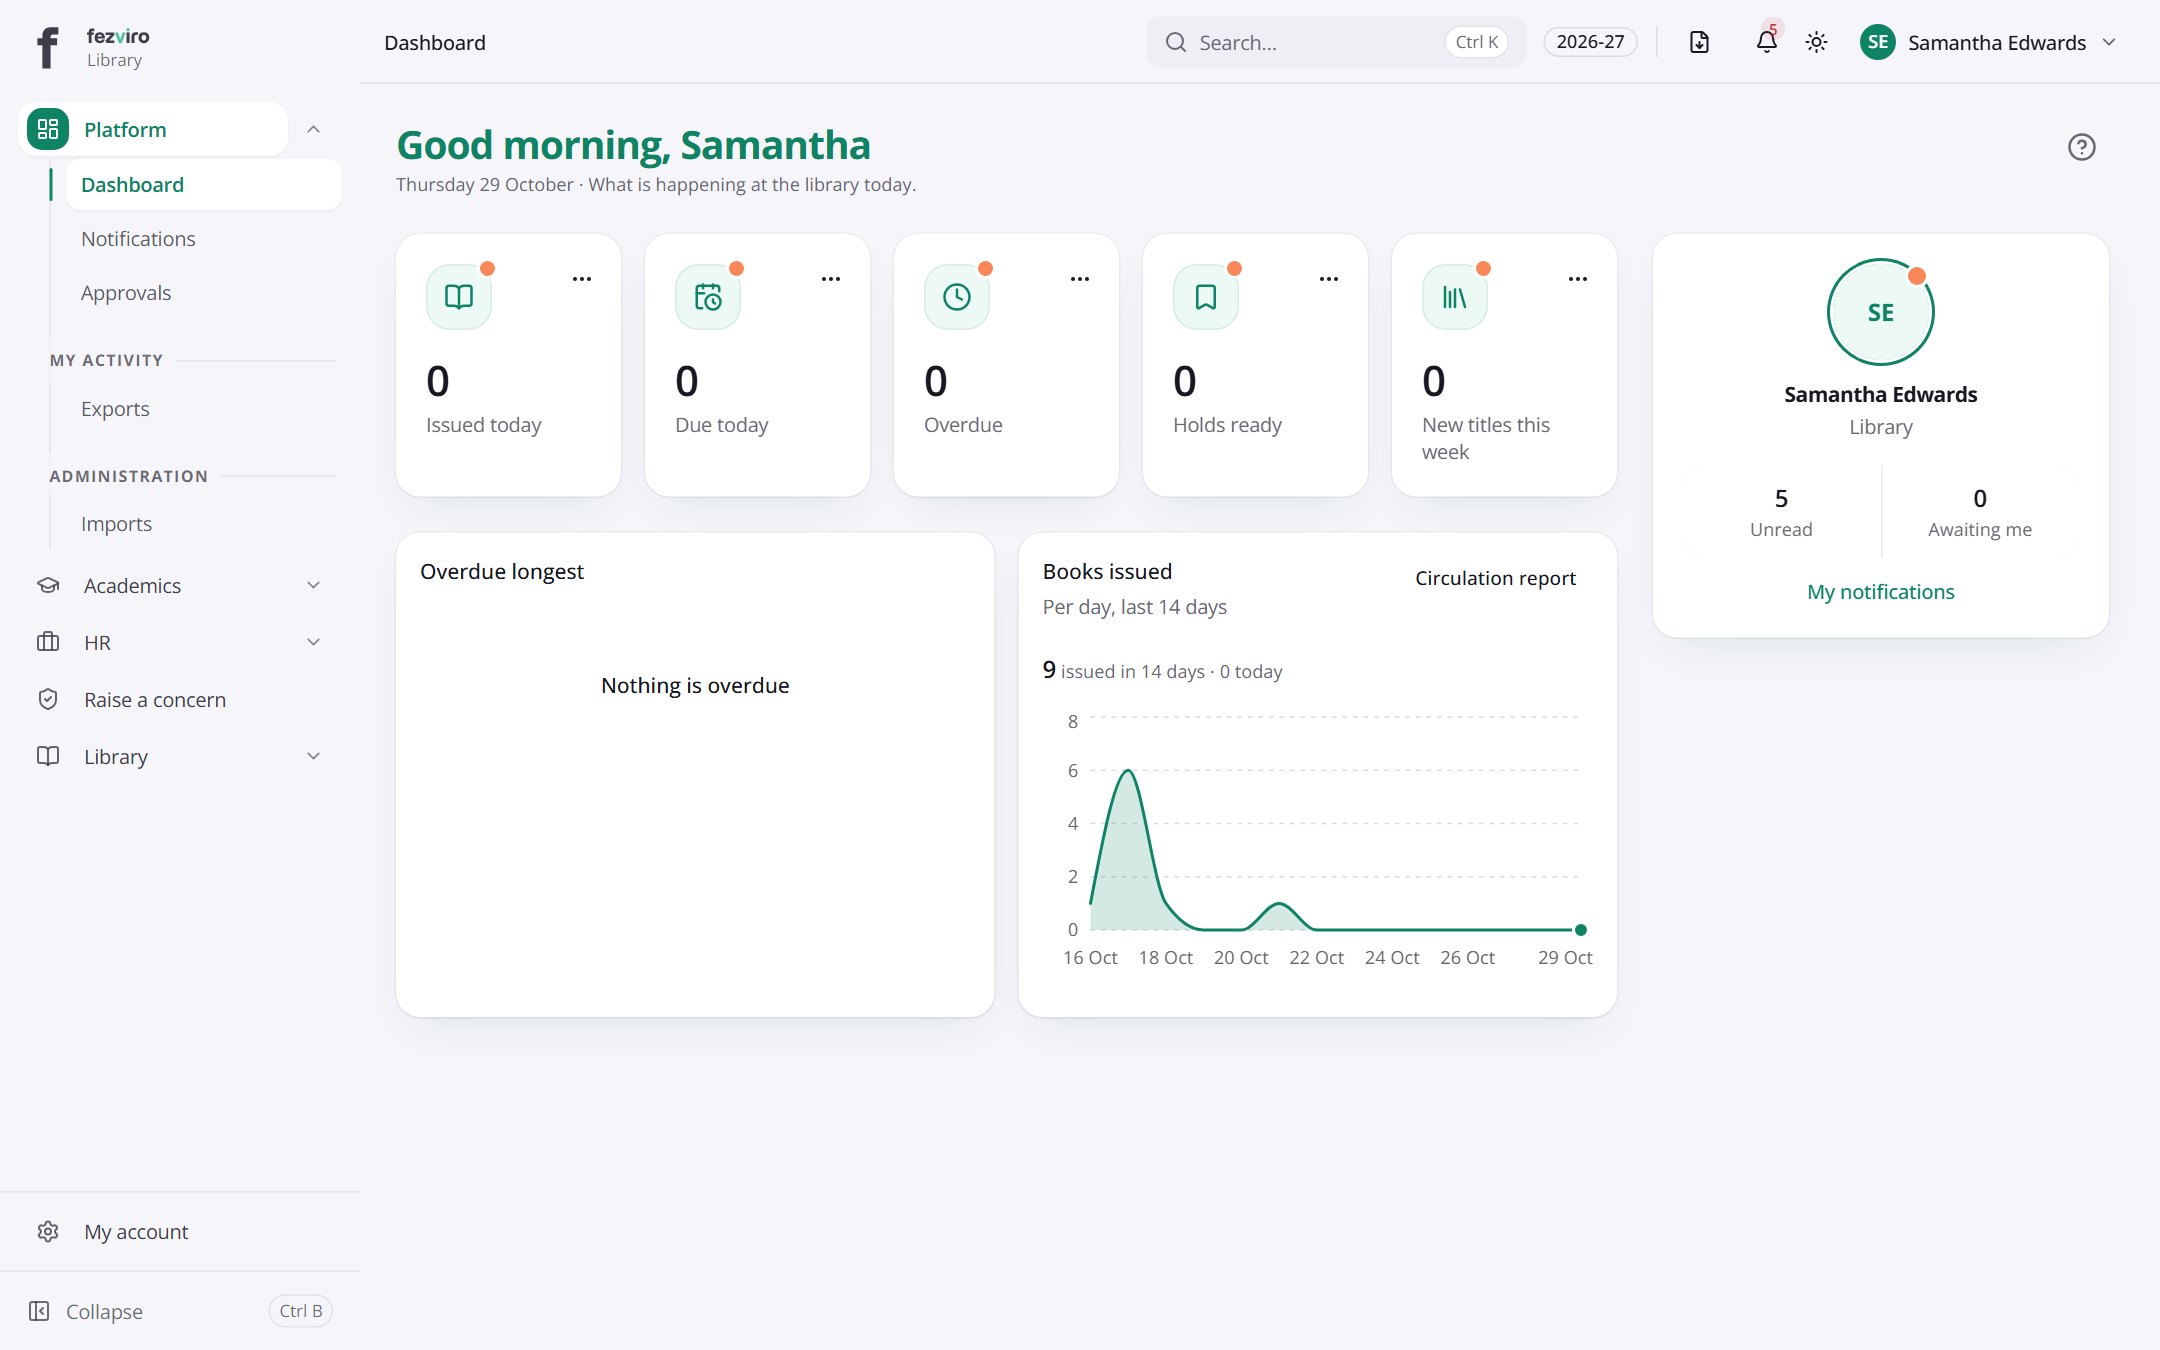Click the 29 Oct data point on chart
2160x1350 pixels.
click(1581, 930)
